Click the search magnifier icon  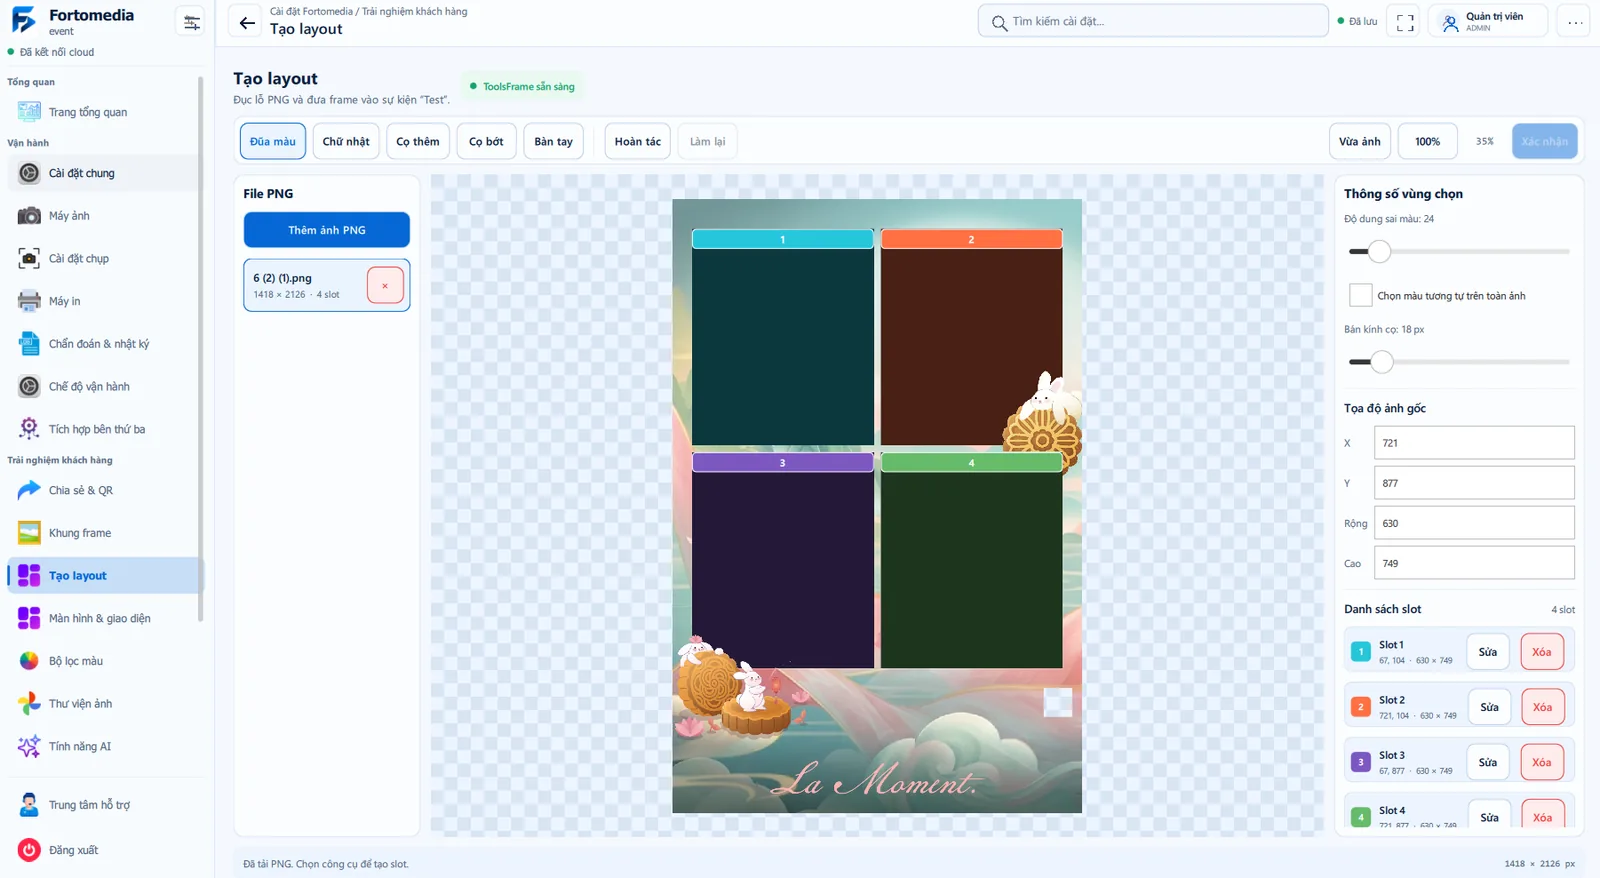[x=999, y=22]
